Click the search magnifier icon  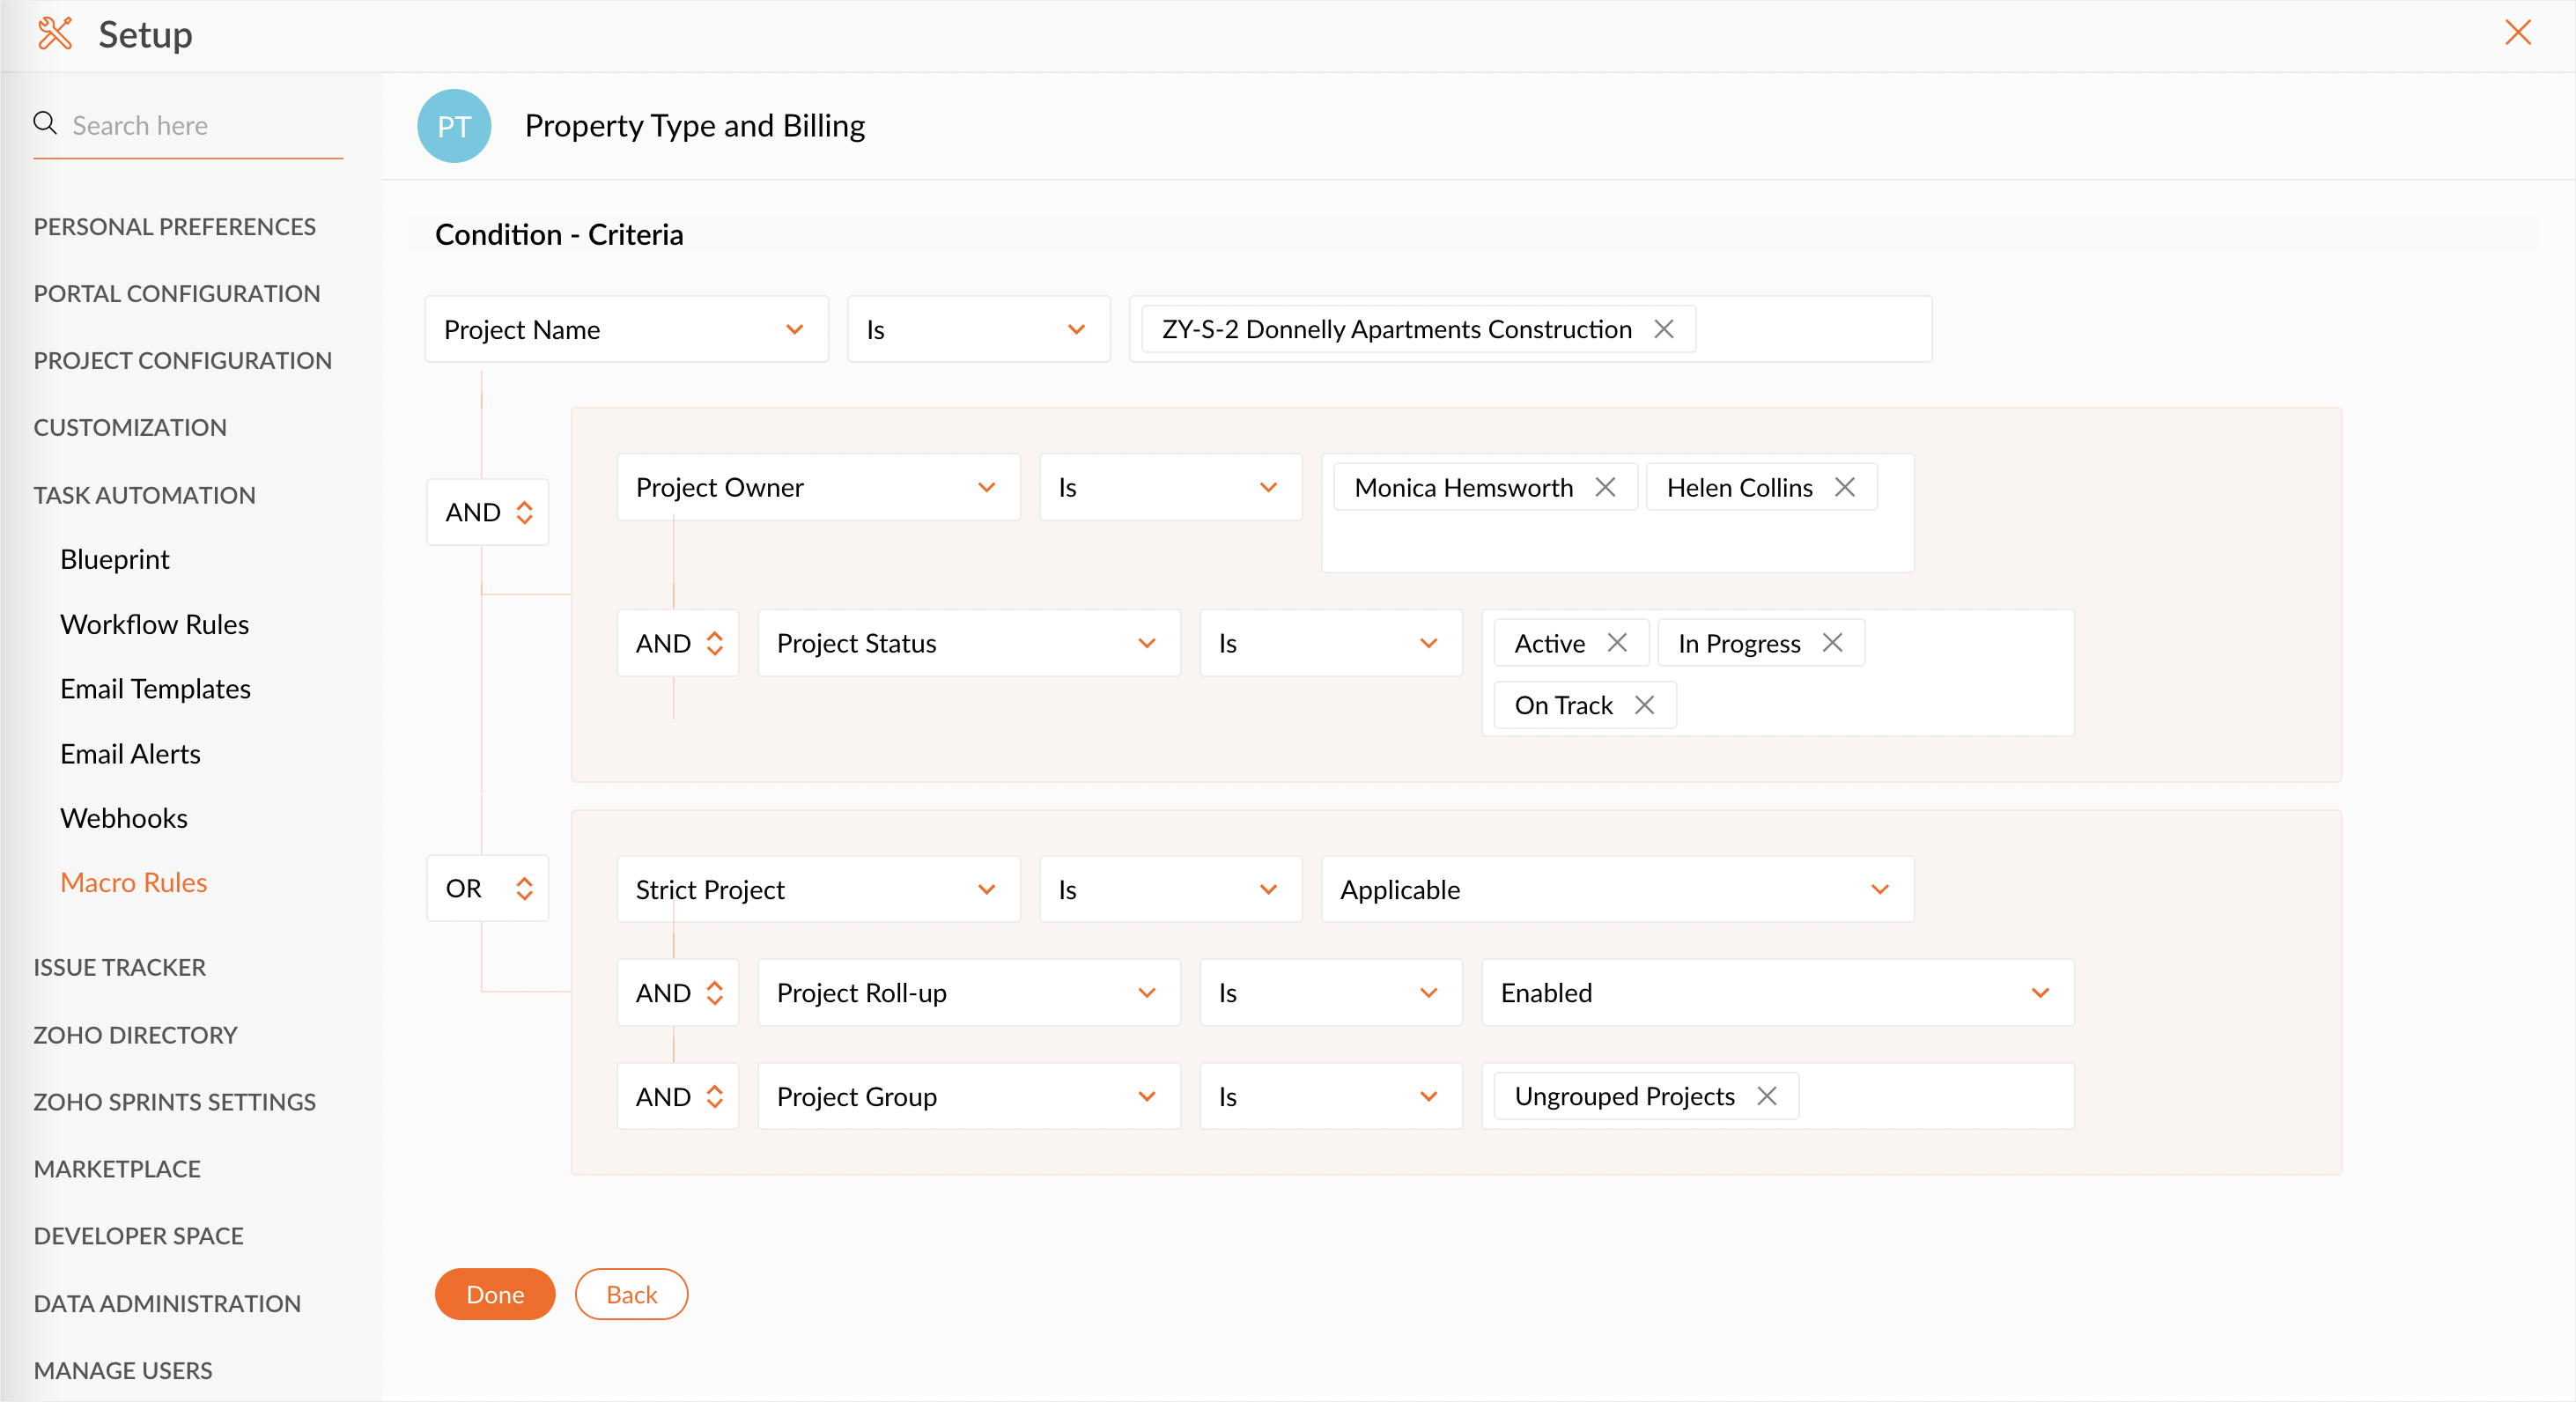(x=45, y=123)
